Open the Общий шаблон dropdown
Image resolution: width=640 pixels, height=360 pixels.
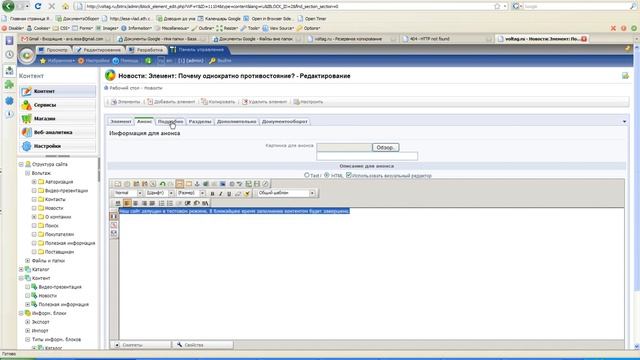click(x=312, y=193)
